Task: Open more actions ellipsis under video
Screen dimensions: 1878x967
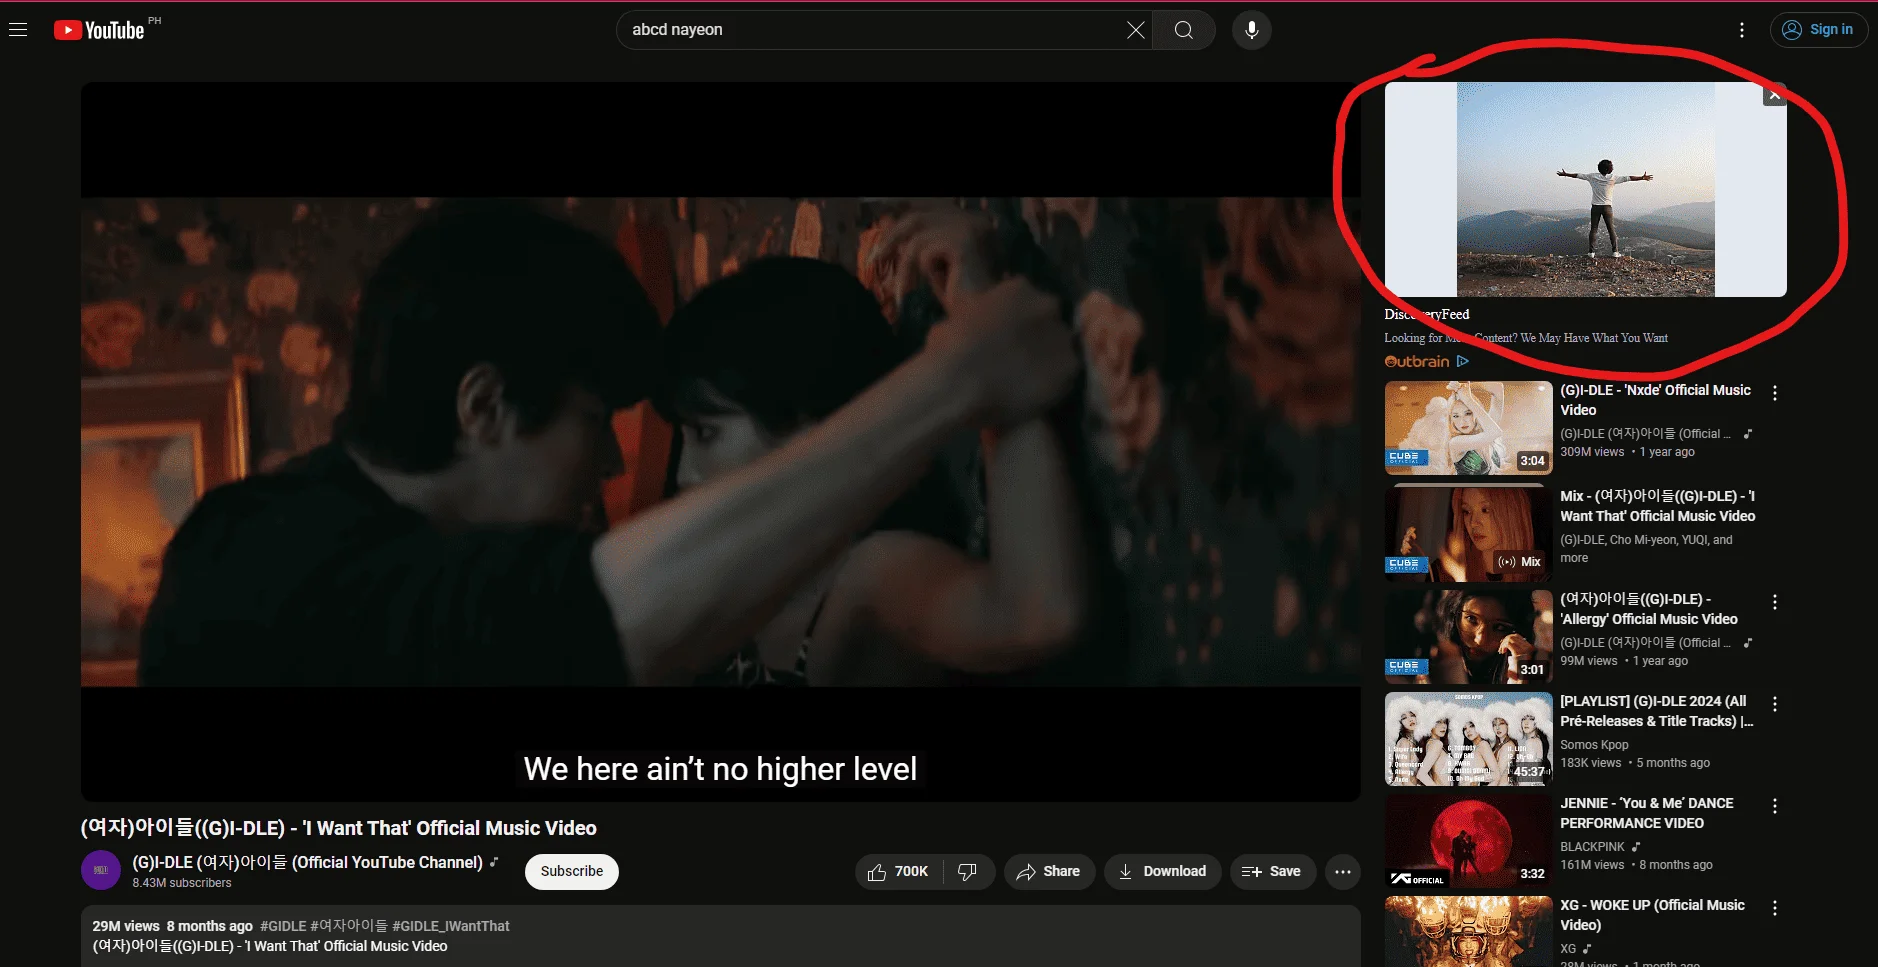Action: [1343, 872]
